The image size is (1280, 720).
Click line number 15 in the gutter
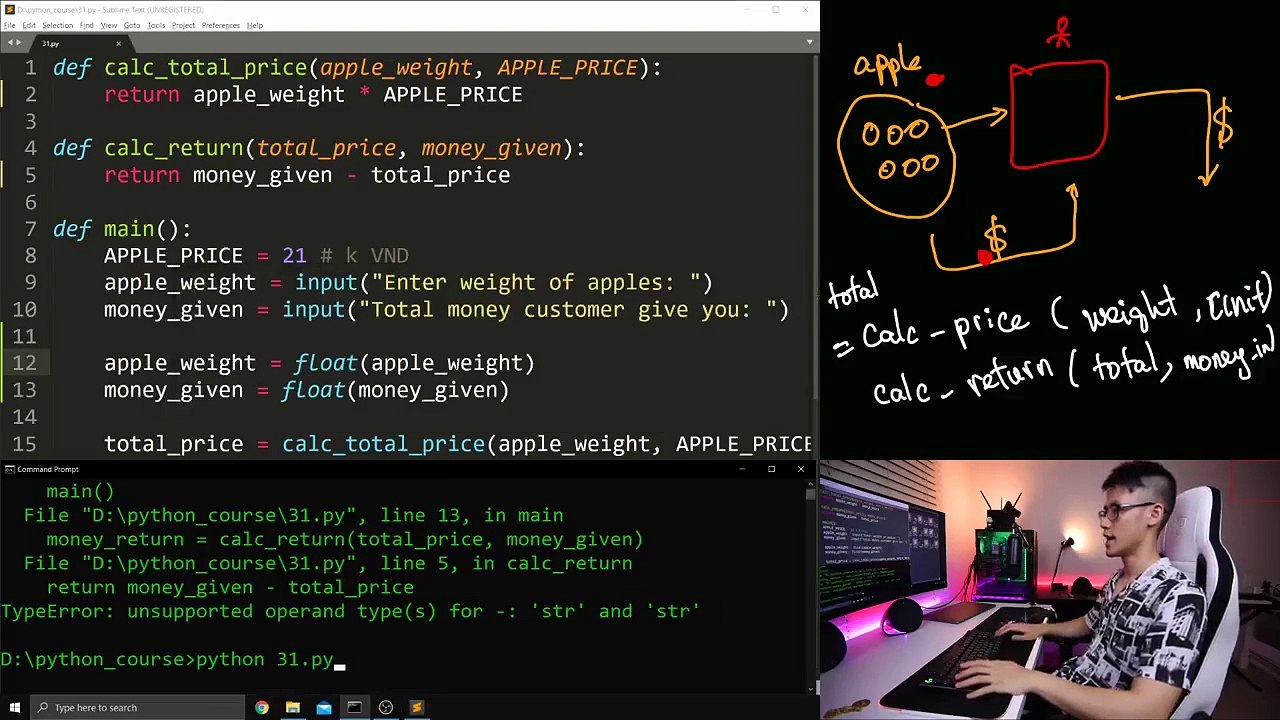[x=25, y=444]
